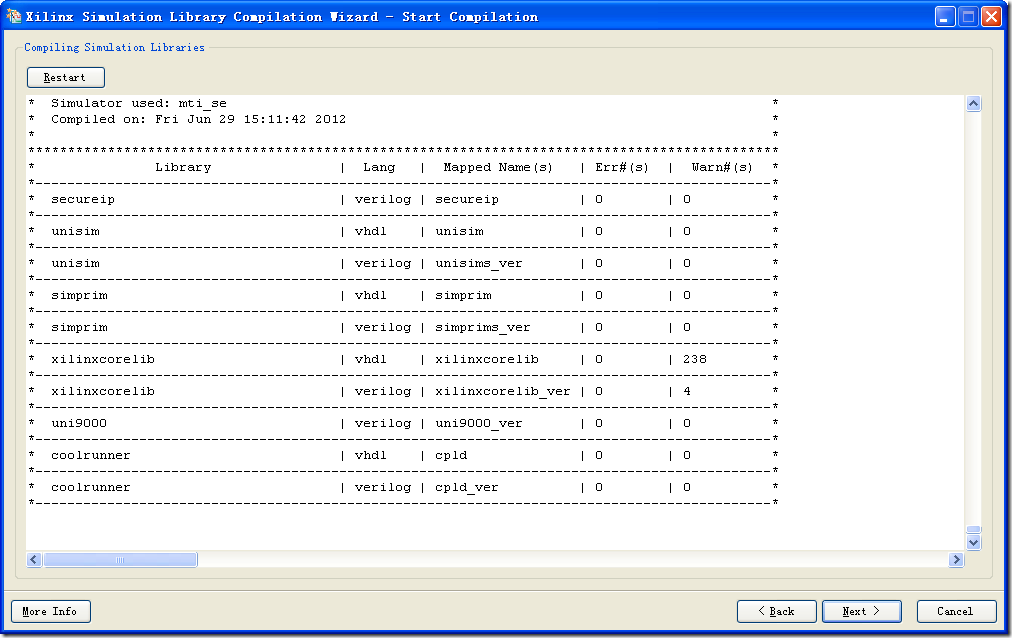
Task: Proceed with the Next button
Action: (861, 611)
